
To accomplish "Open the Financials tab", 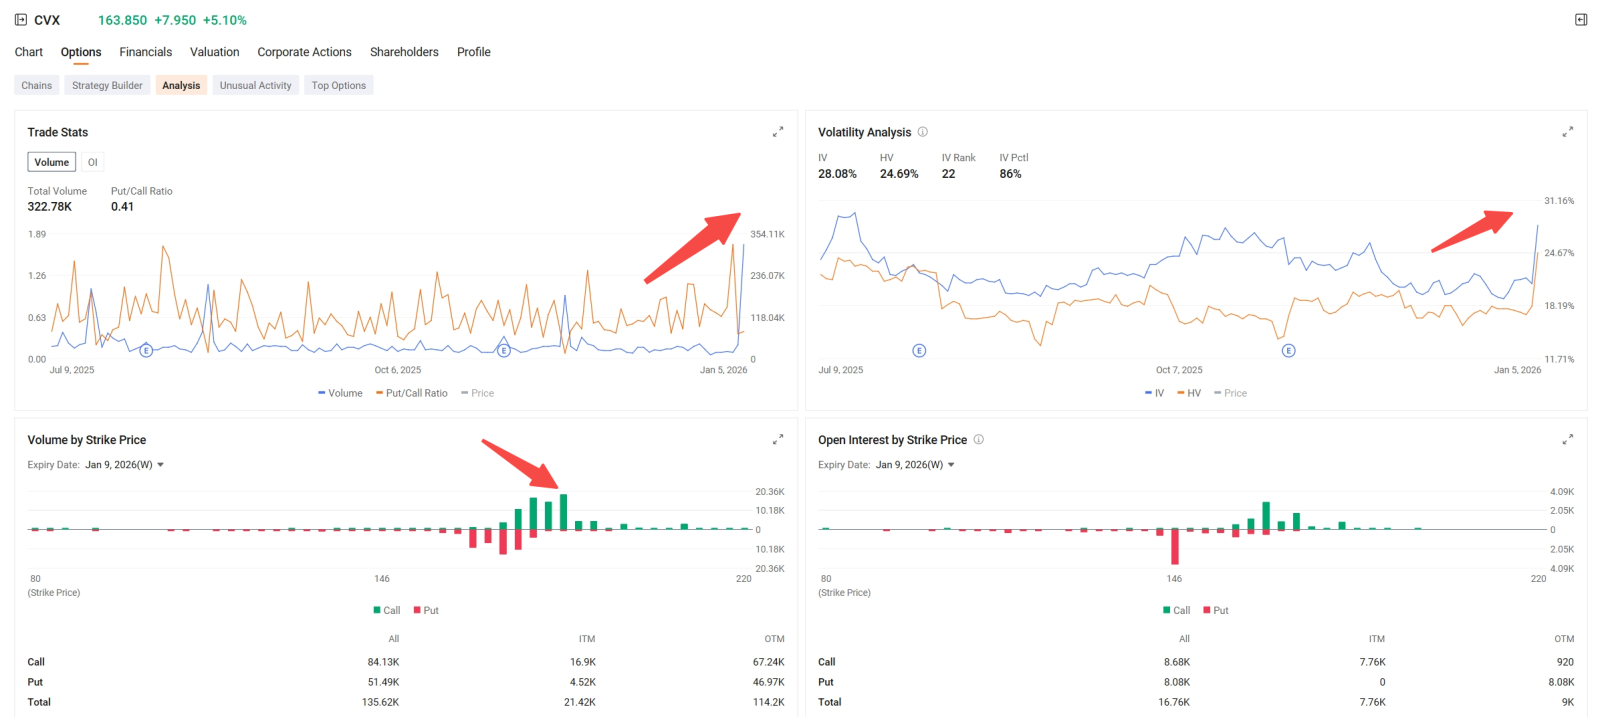I will coord(146,52).
